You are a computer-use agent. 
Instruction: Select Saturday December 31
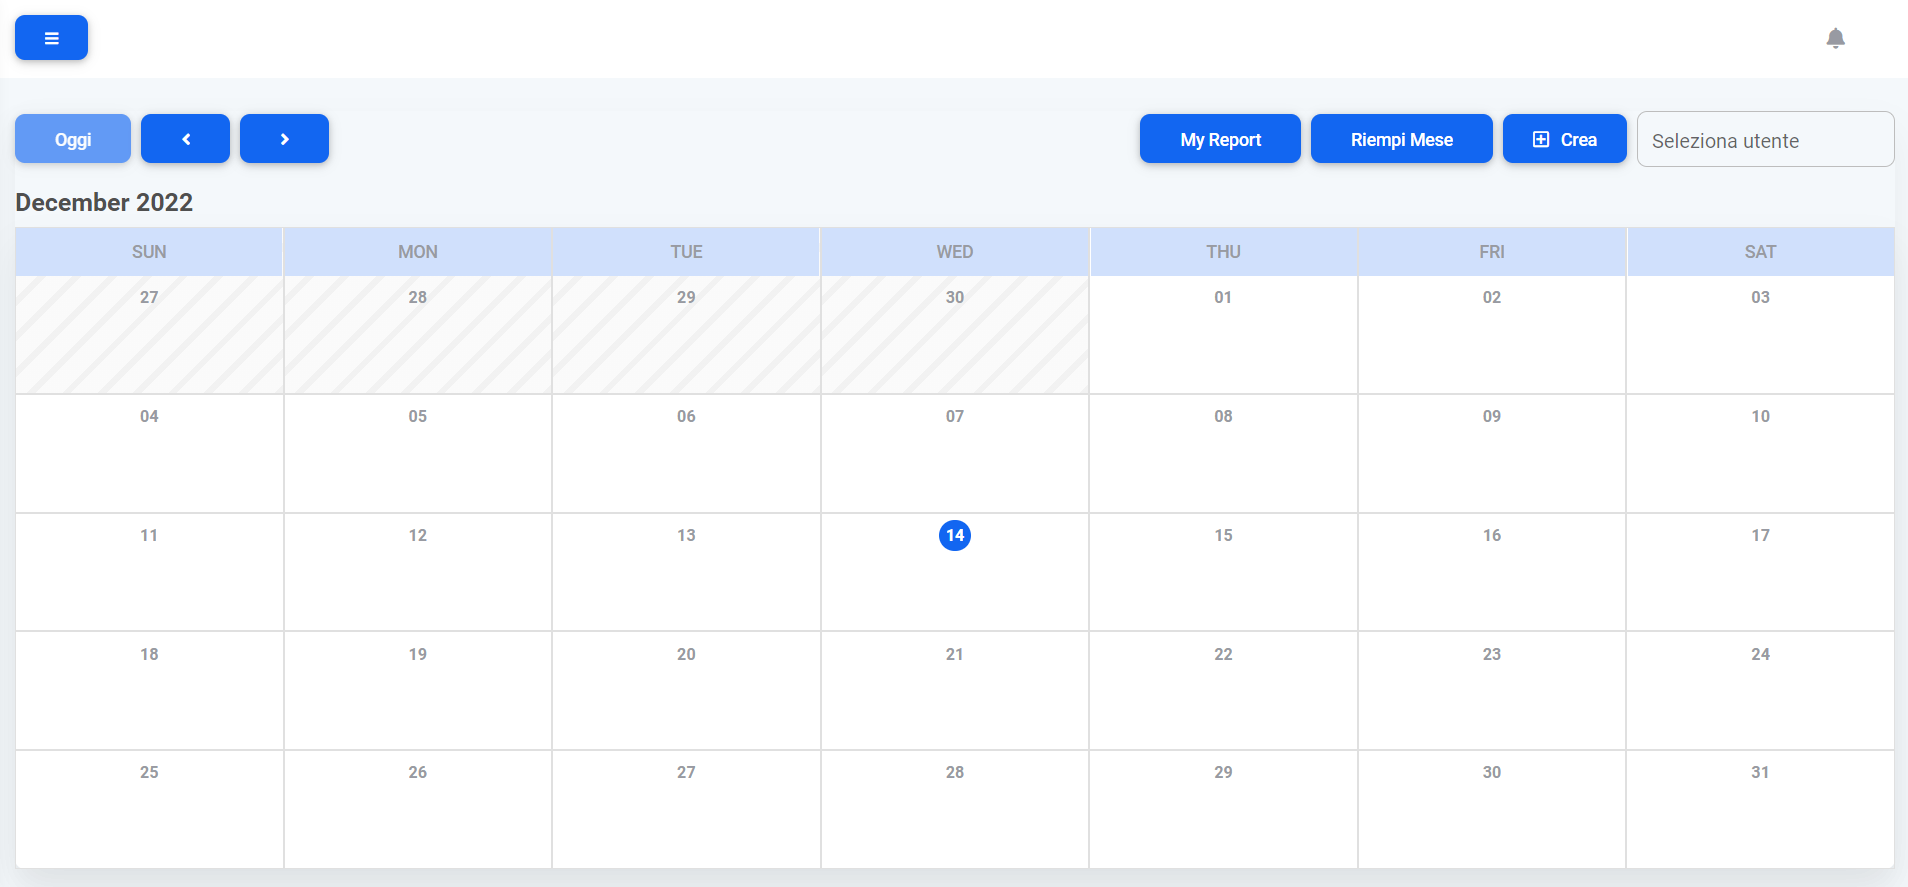(x=1760, y=808)
